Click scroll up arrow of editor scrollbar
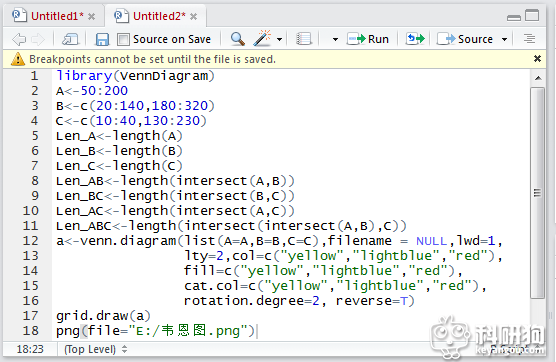This screenshot has height=362, width=556. (538, 78)
